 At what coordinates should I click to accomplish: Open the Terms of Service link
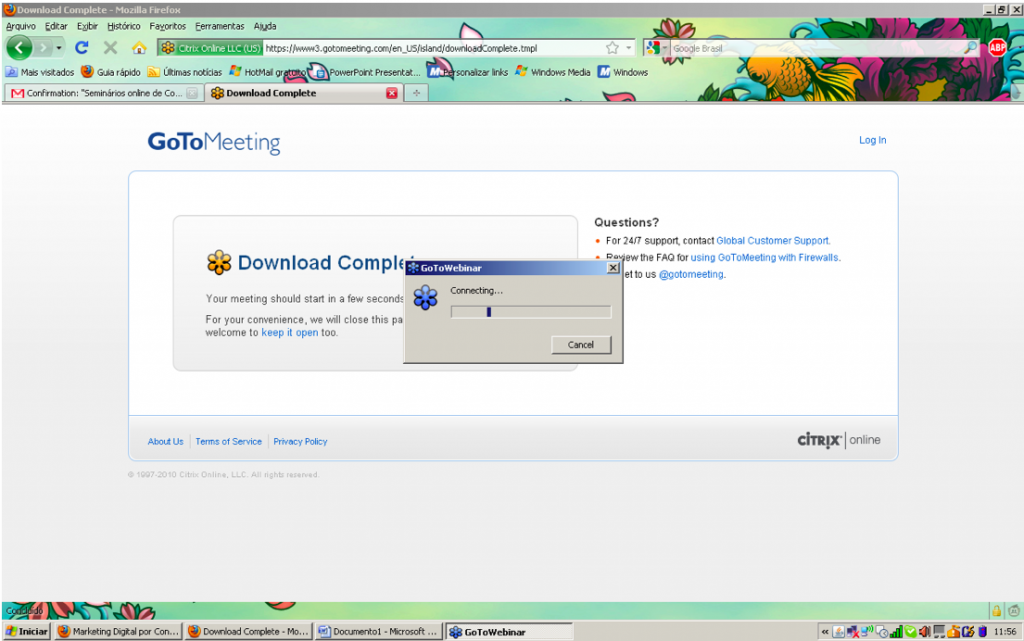pos(229,442)
